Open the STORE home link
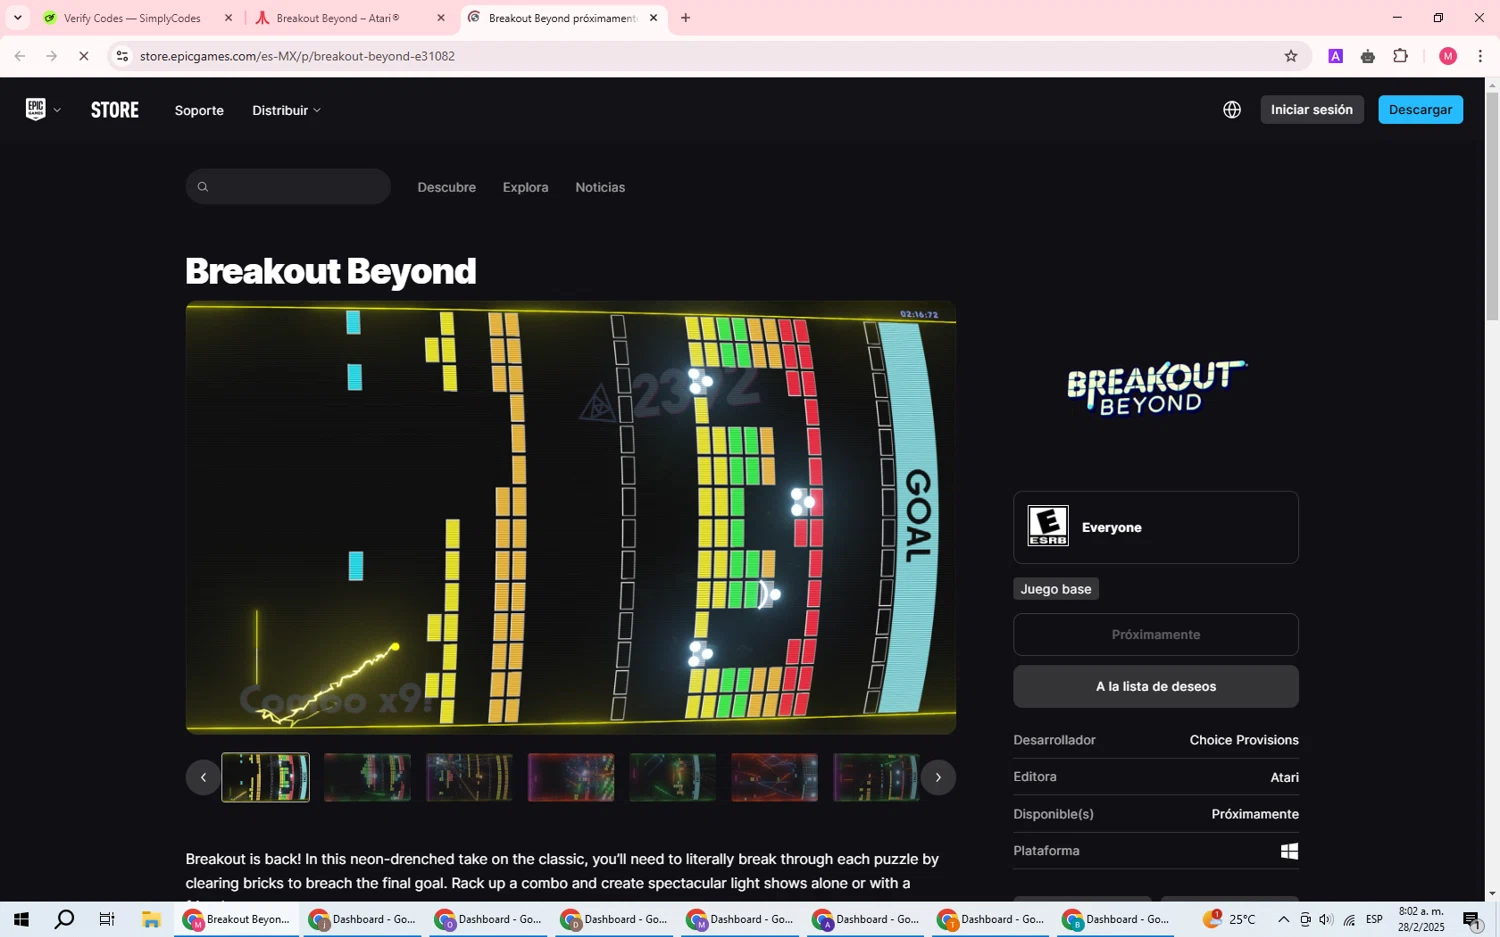Image resolution: width=1500 pixels, height=937 pixels. click(115, 110)
